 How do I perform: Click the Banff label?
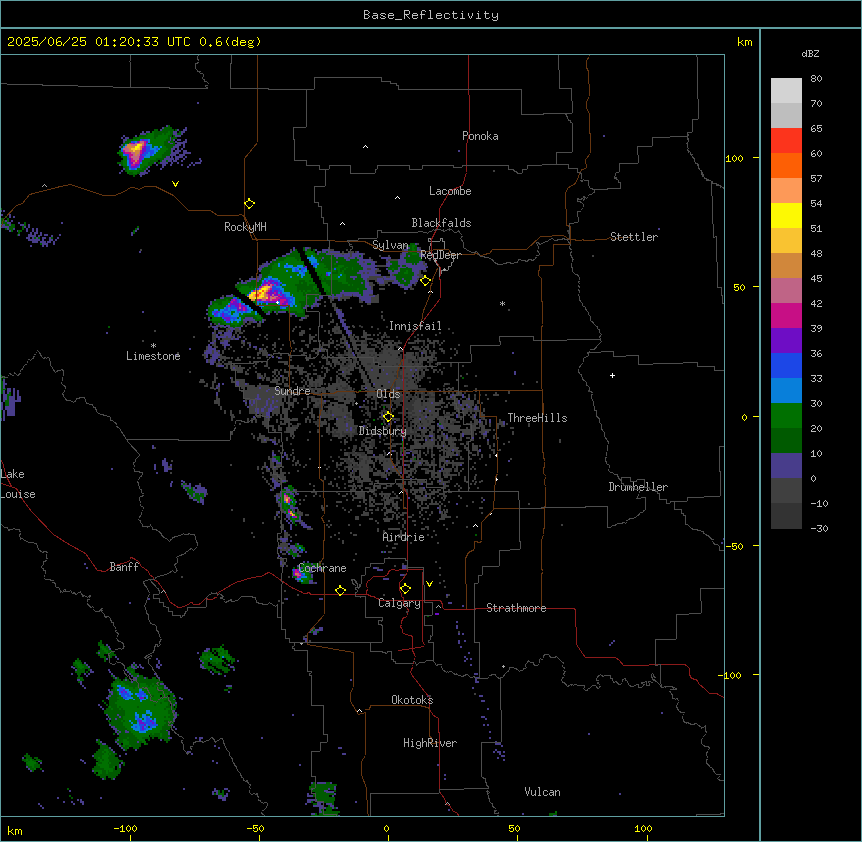[124, 567]
